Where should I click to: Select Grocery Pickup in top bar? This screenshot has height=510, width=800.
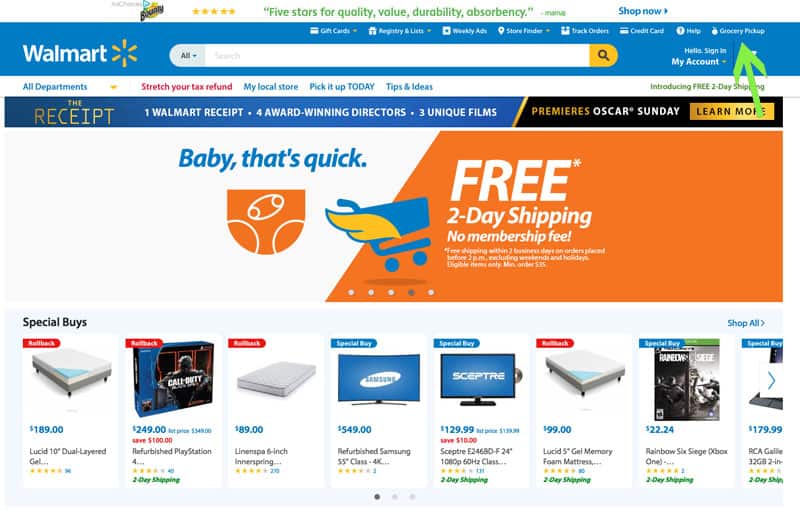click(738, 31)
